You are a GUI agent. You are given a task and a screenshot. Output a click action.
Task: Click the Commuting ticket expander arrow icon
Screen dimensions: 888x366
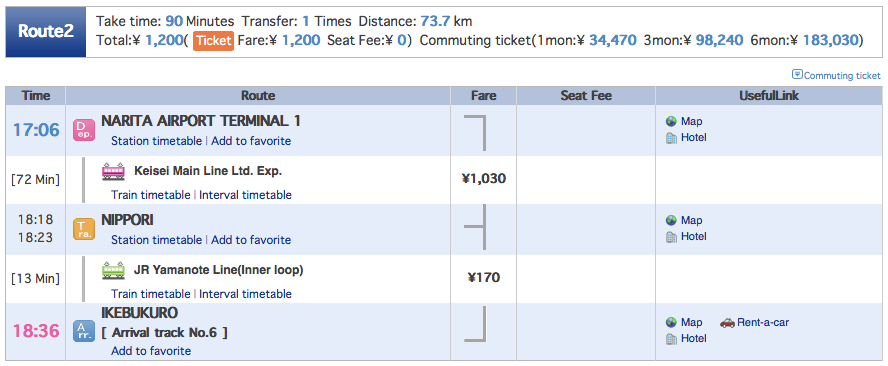797,74
